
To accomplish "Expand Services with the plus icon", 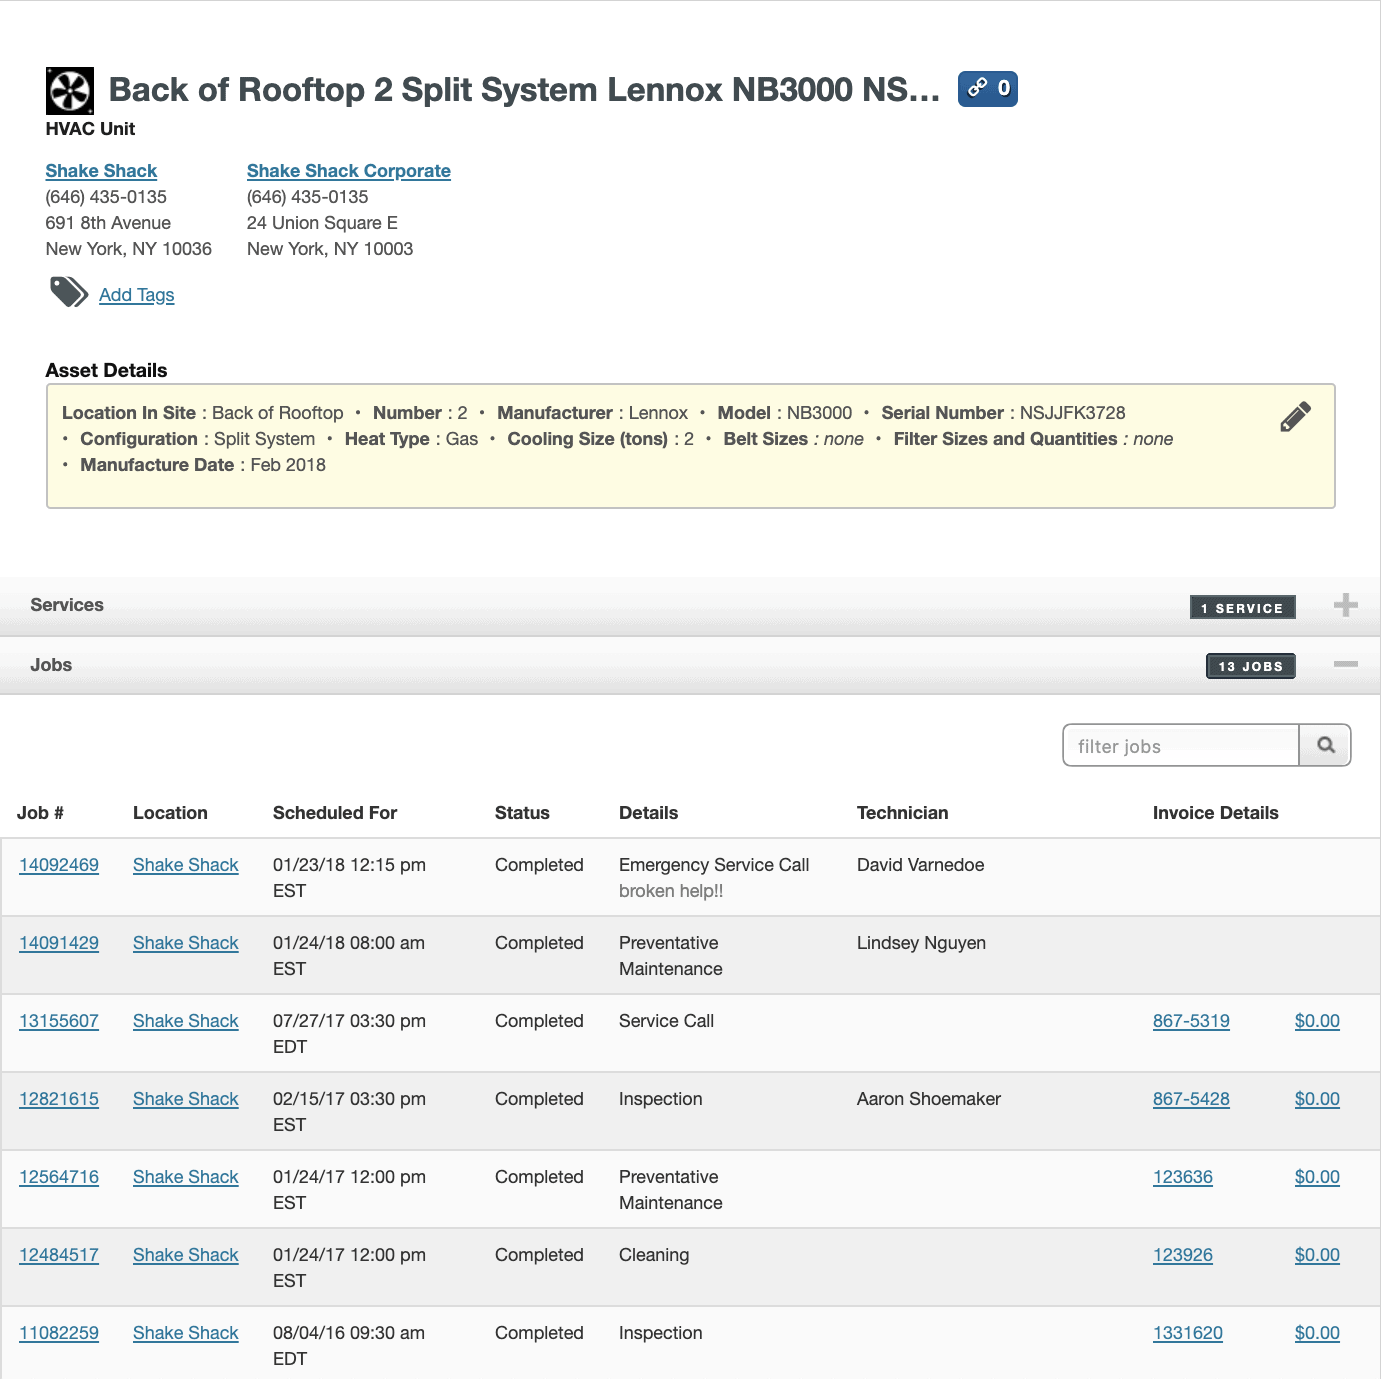I will (1346, 605).
